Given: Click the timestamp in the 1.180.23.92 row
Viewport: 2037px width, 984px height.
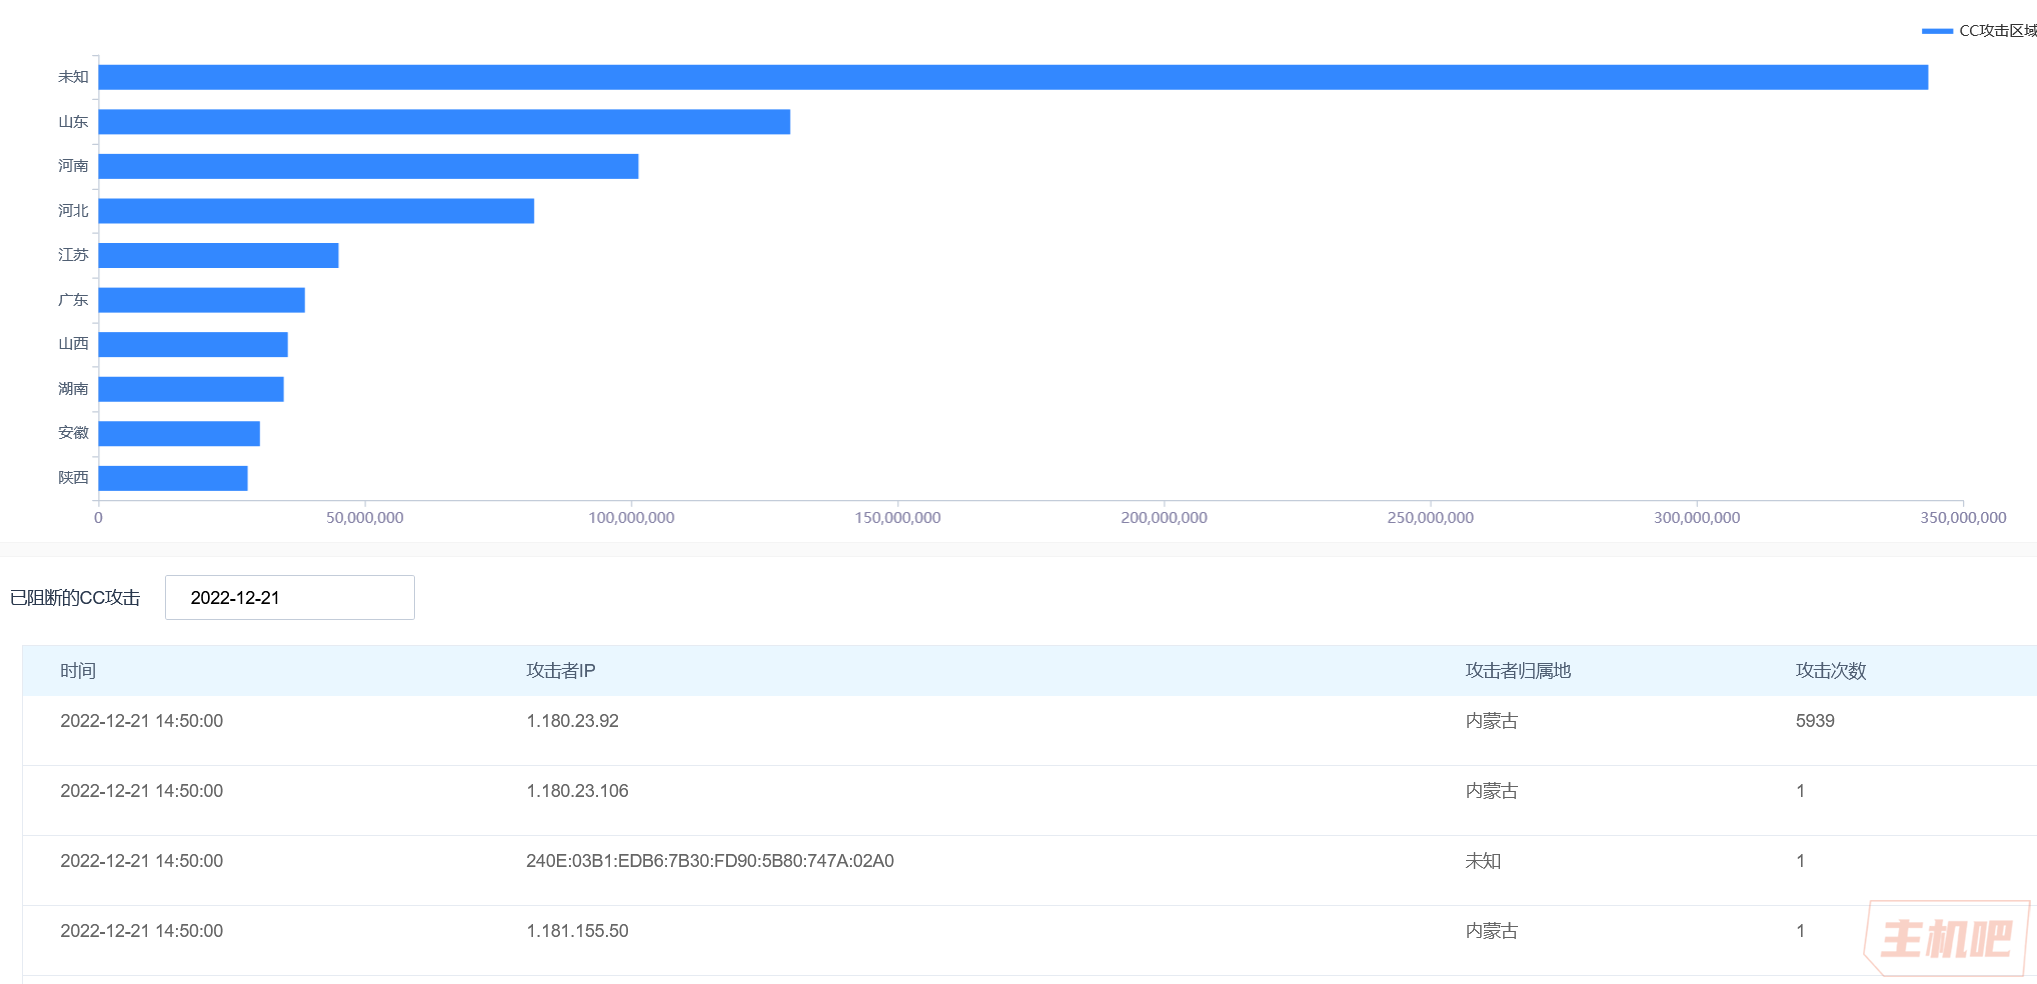Looking at the screenshot, I should pyautogui.click(x=142, y=721).
